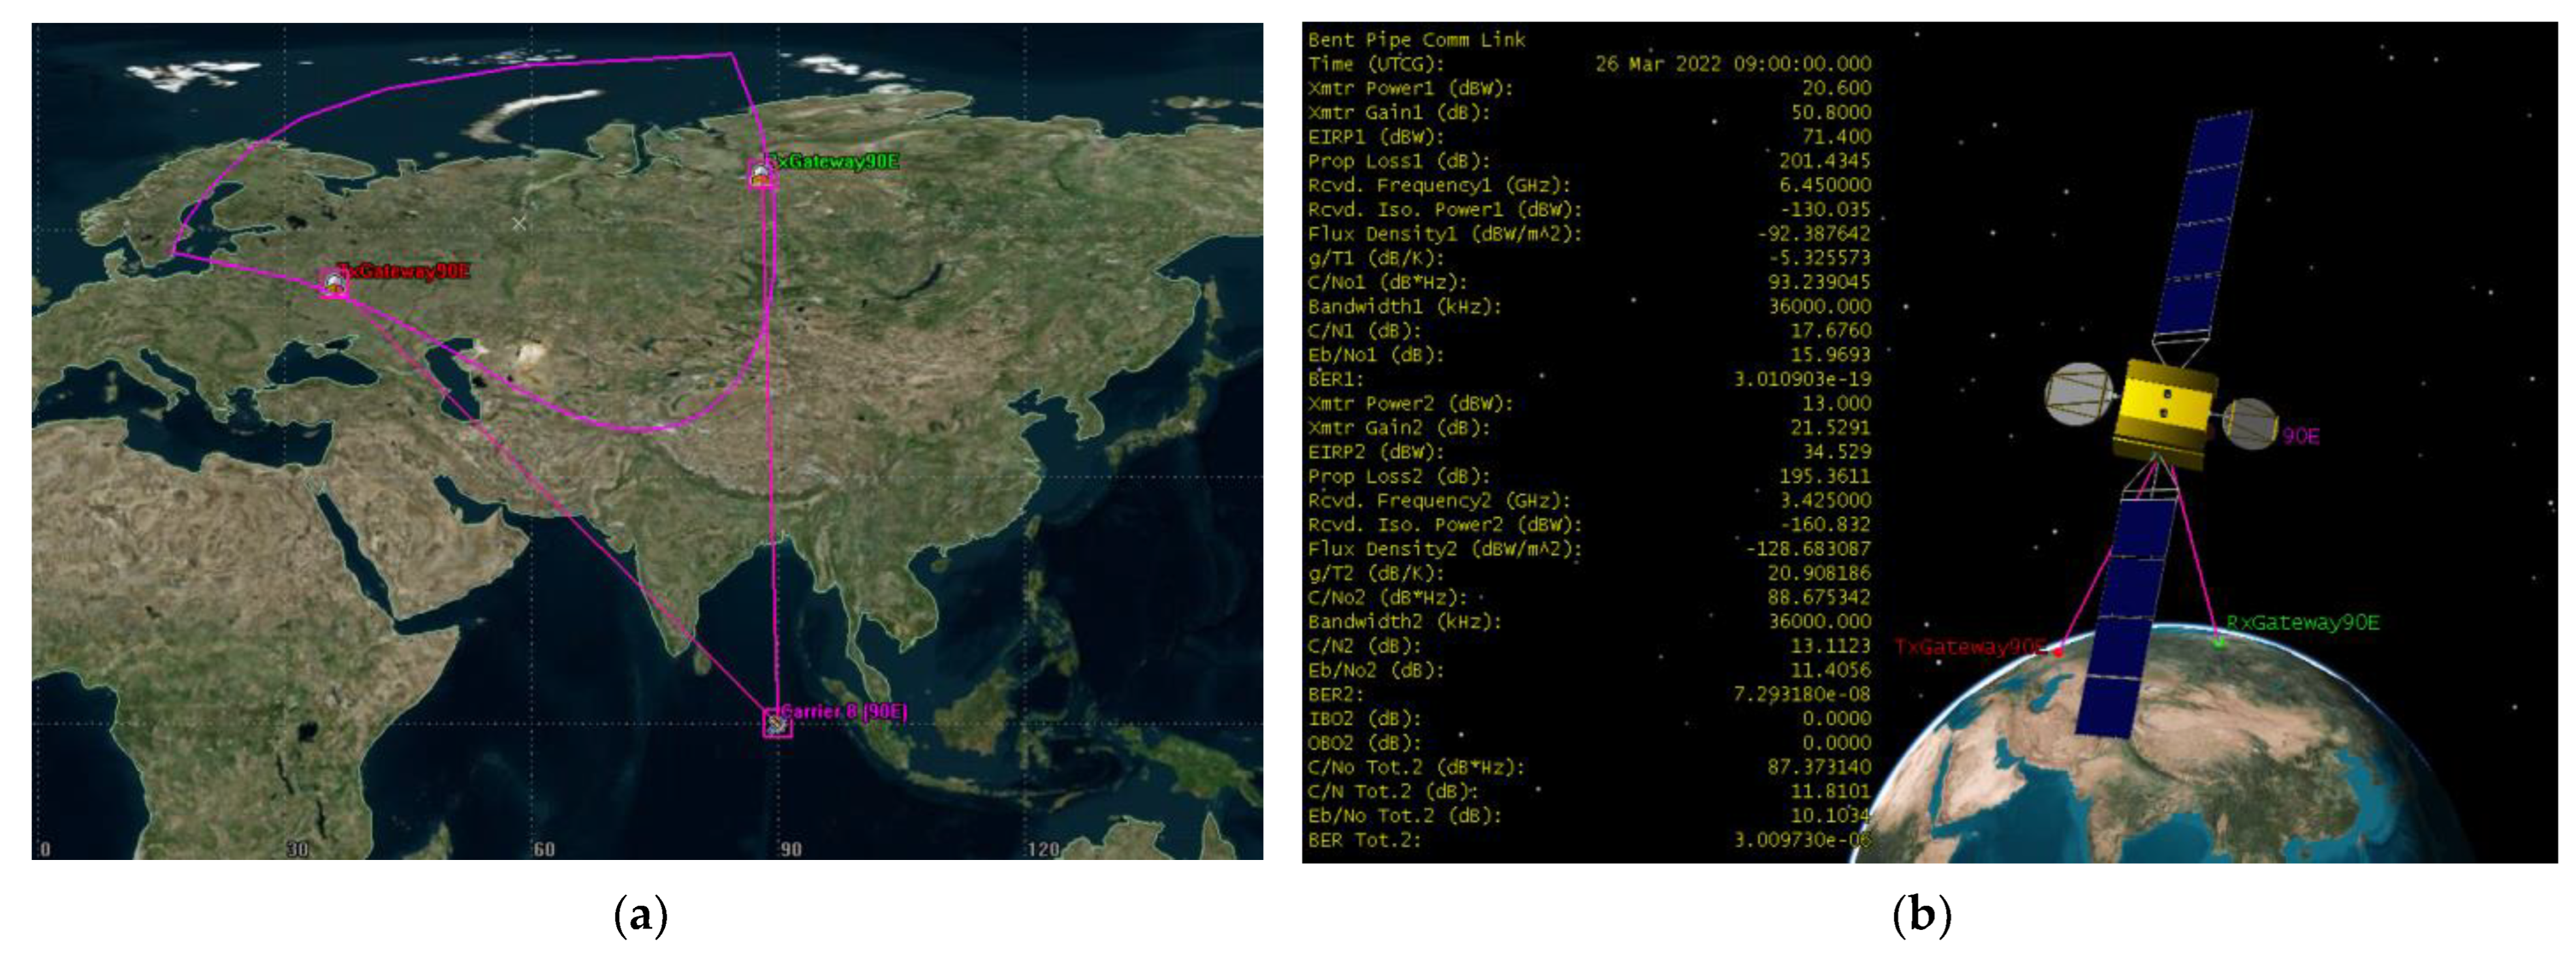2576x954 pixels.
Task: Click the white X marker on the 2D map
Action: 518,223
